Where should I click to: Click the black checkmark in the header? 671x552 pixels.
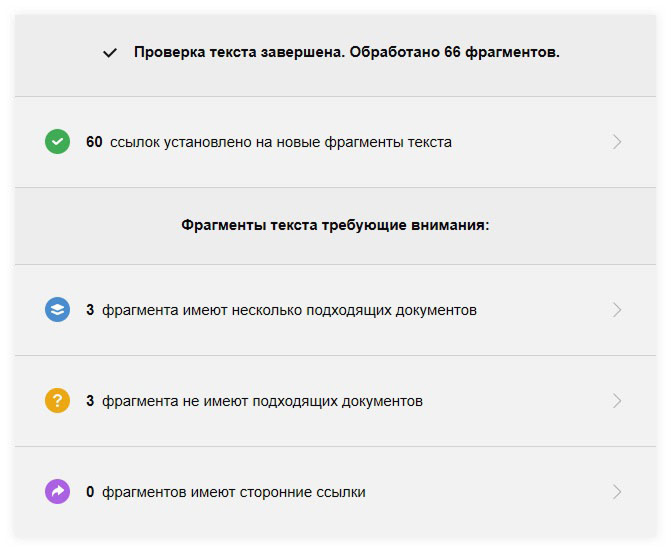pyautogui.click(x=110, y=53)
